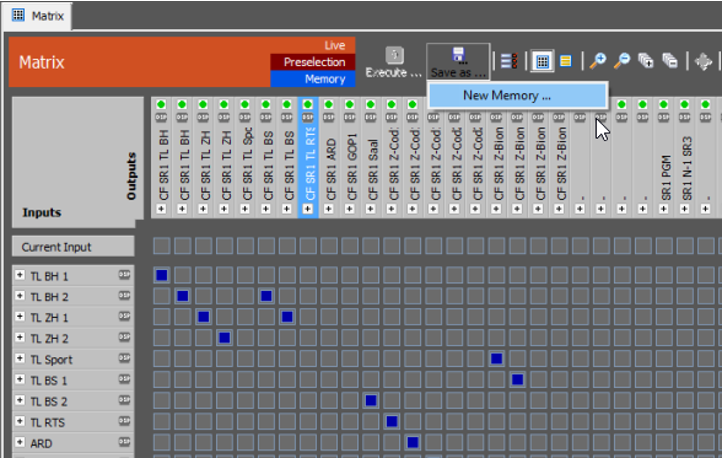The width and height of the screenshot is (722, 458).
Task: Click DSP icon above CF SR1 Saal
Action: 371,117
